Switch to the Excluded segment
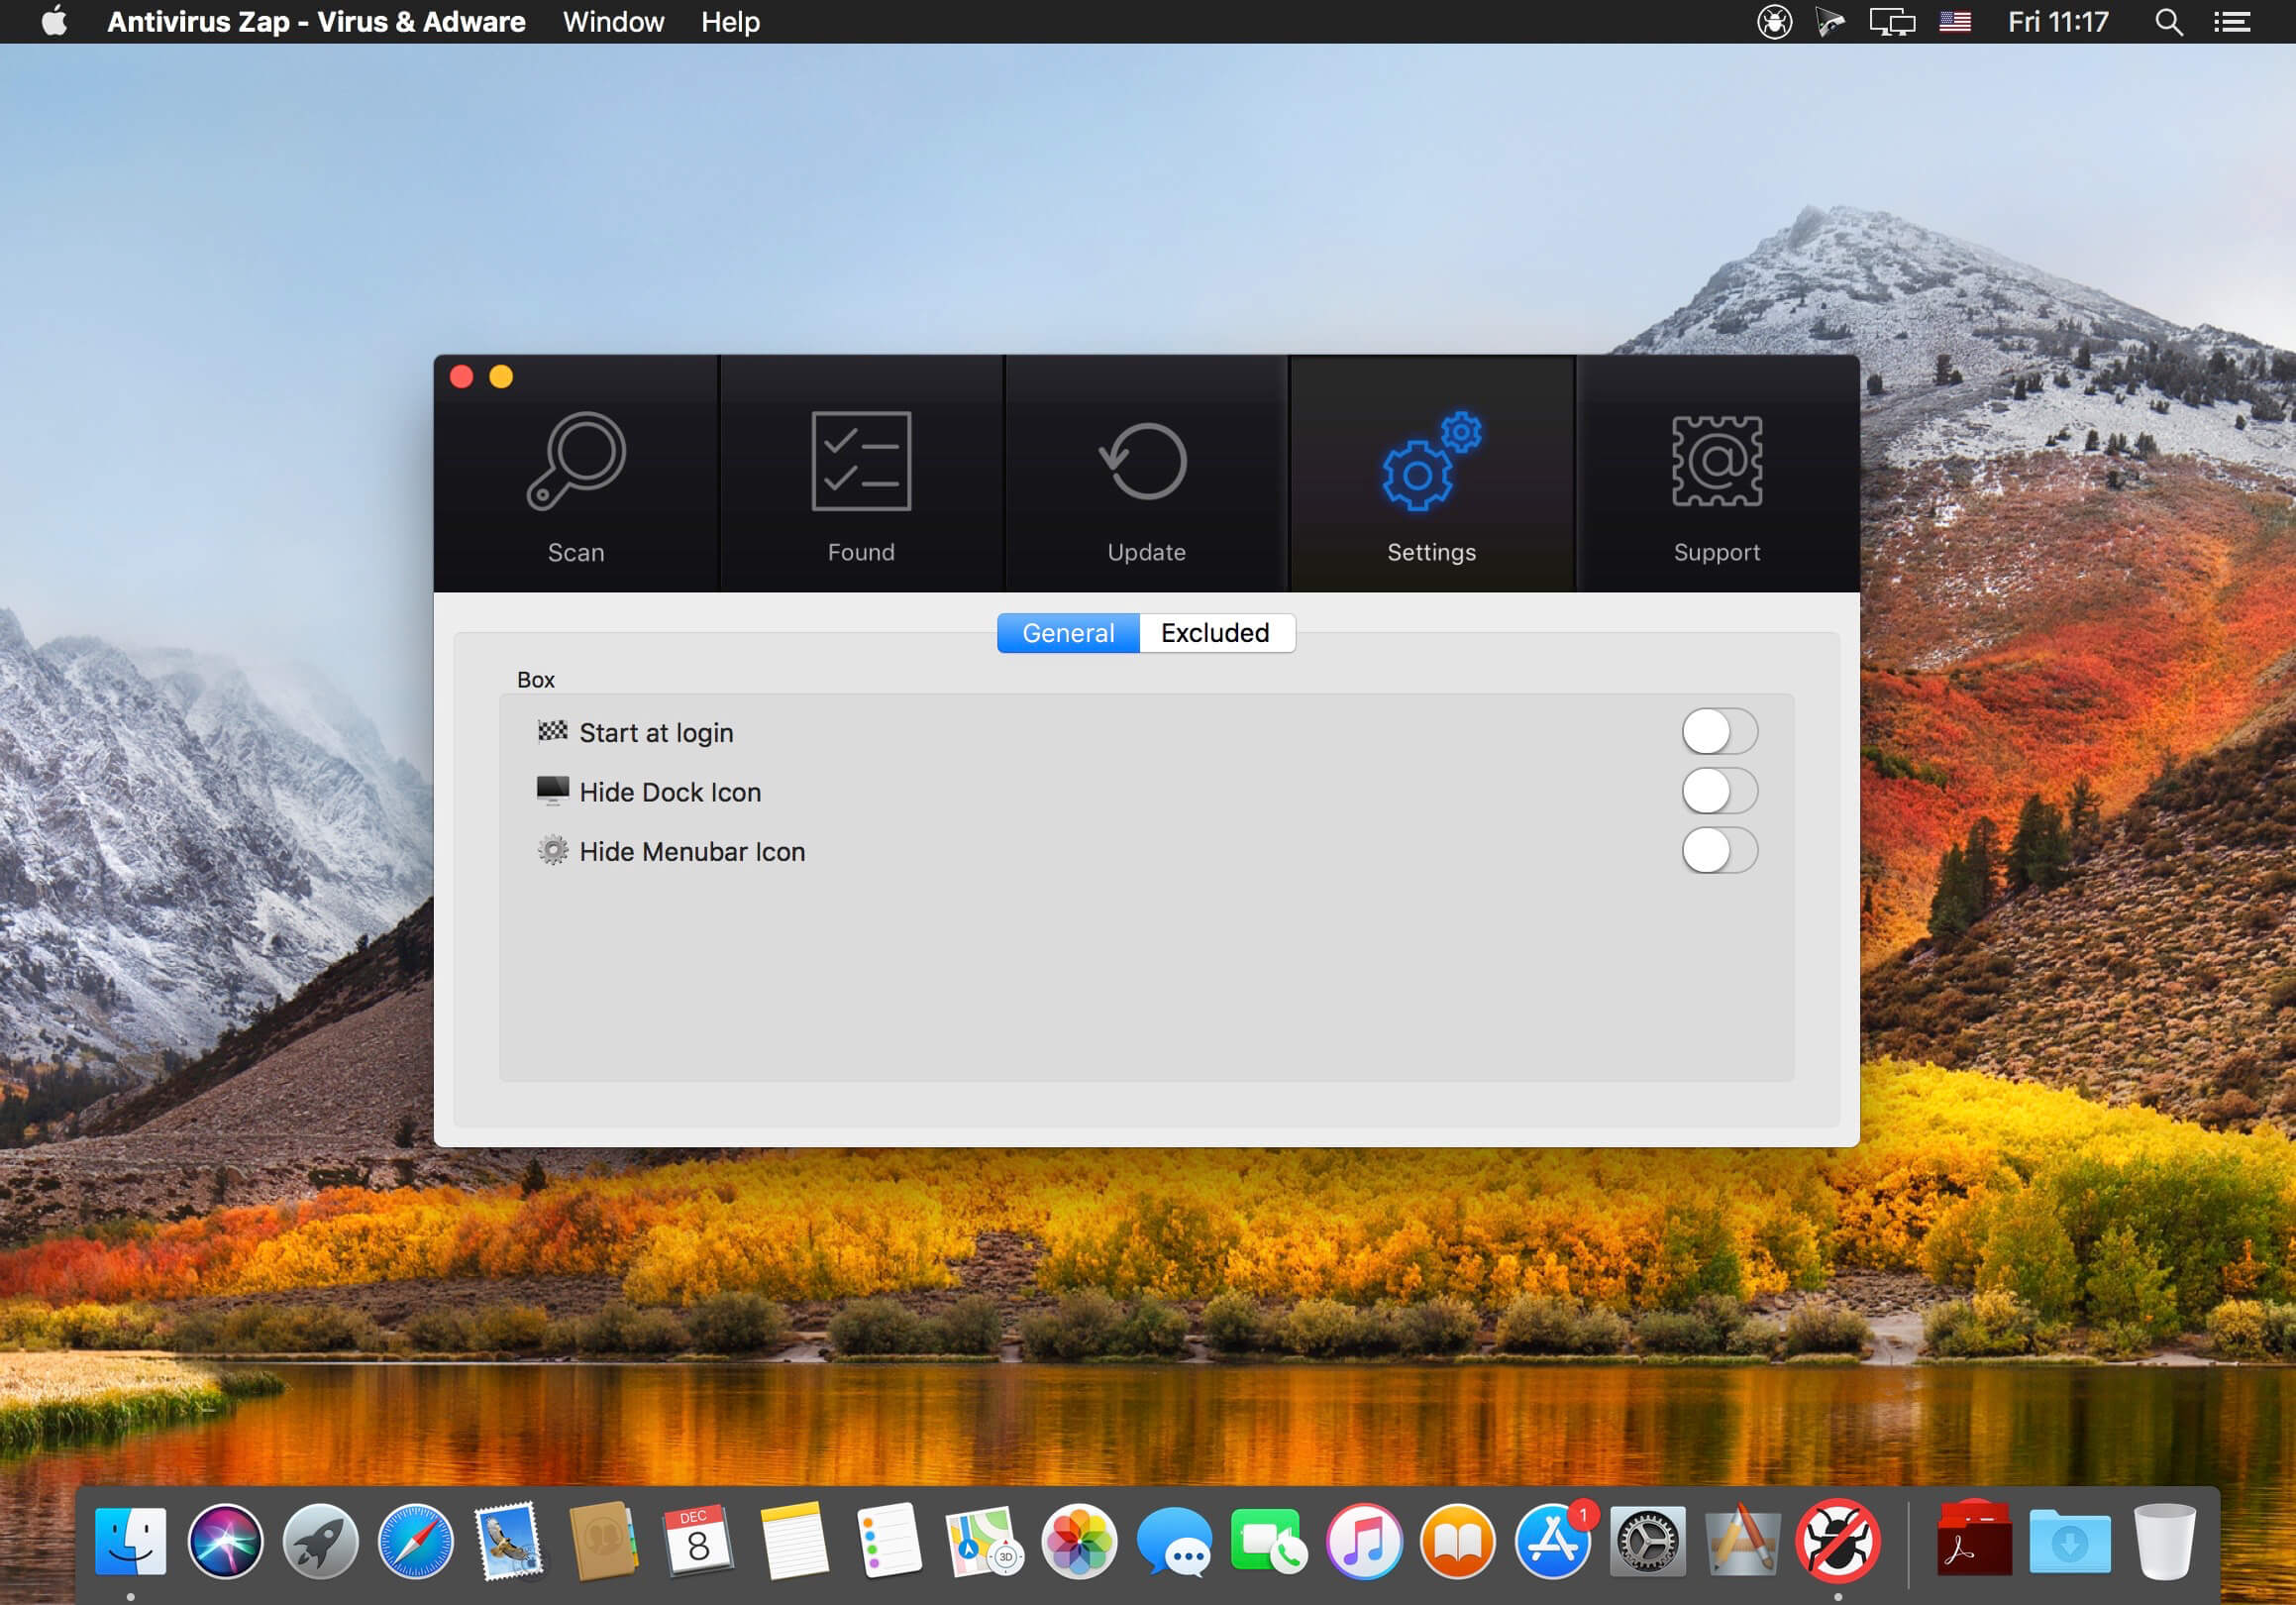This screenshot has width=2296, height=1605. click(x=1216, y=633)
